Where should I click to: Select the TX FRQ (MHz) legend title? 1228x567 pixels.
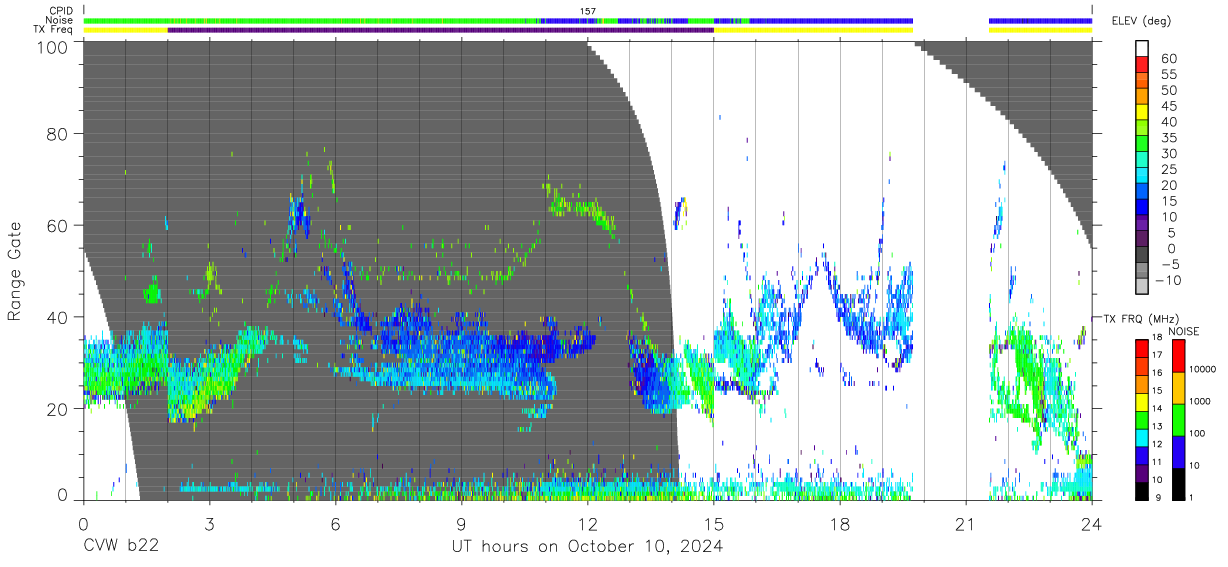click(1143, 318)
